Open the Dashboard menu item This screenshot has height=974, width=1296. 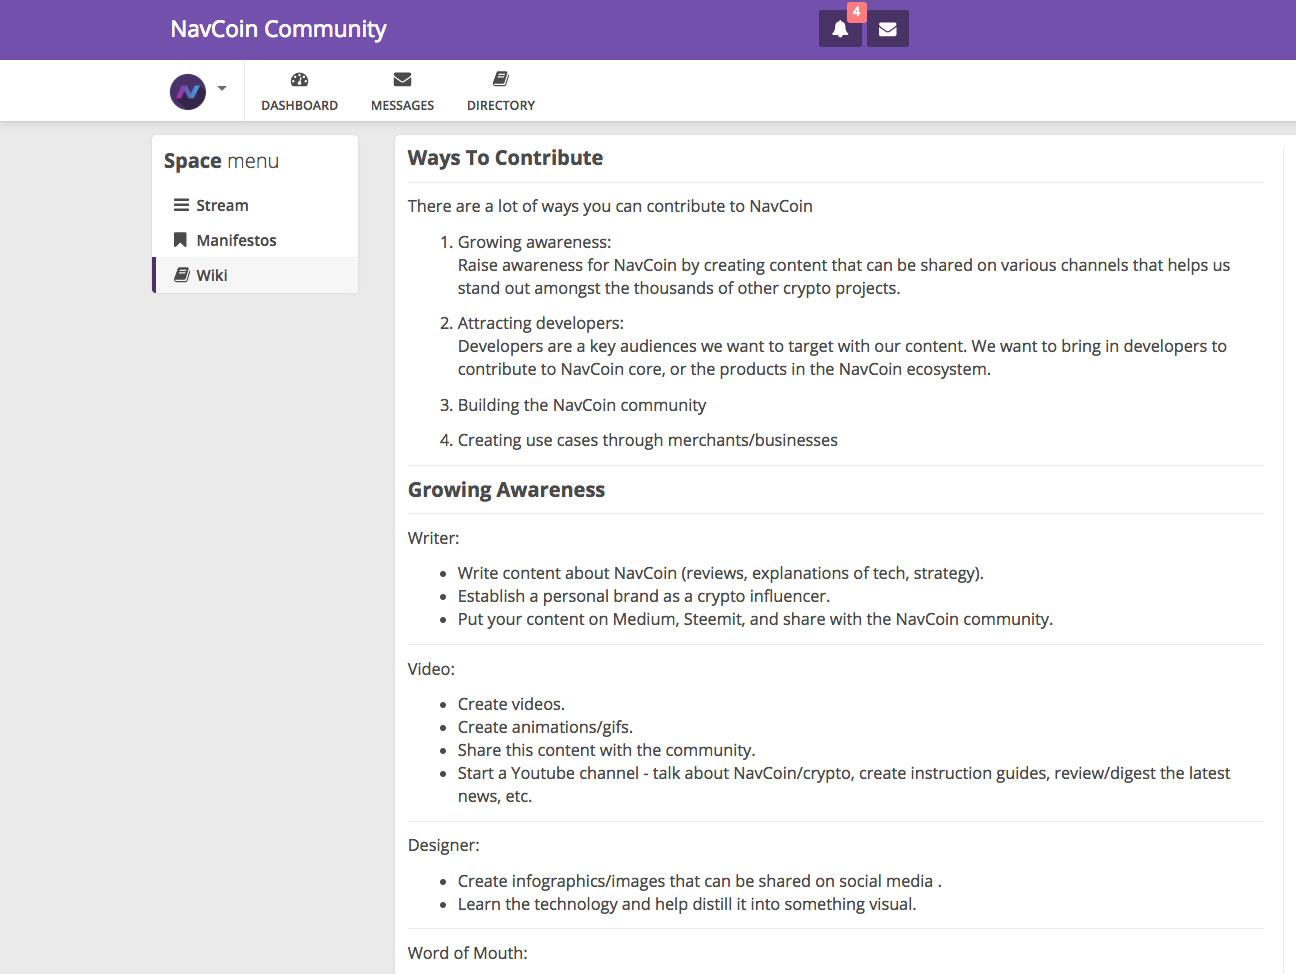tap(299, 105)
